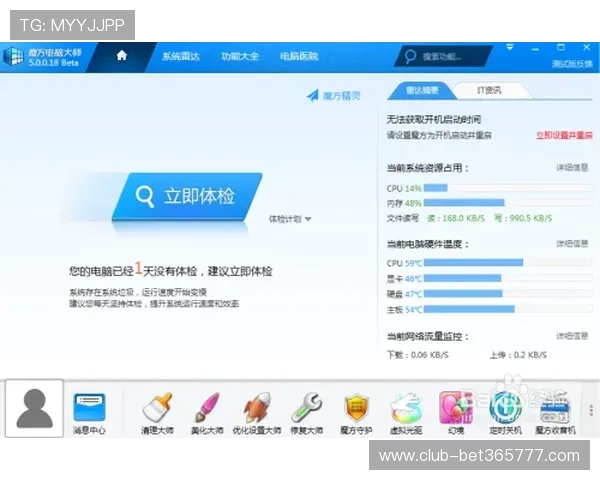600x480 pixels.
Task: Click the 硬盘 47℃ temperature bar
Action: (x=508, y=294)
